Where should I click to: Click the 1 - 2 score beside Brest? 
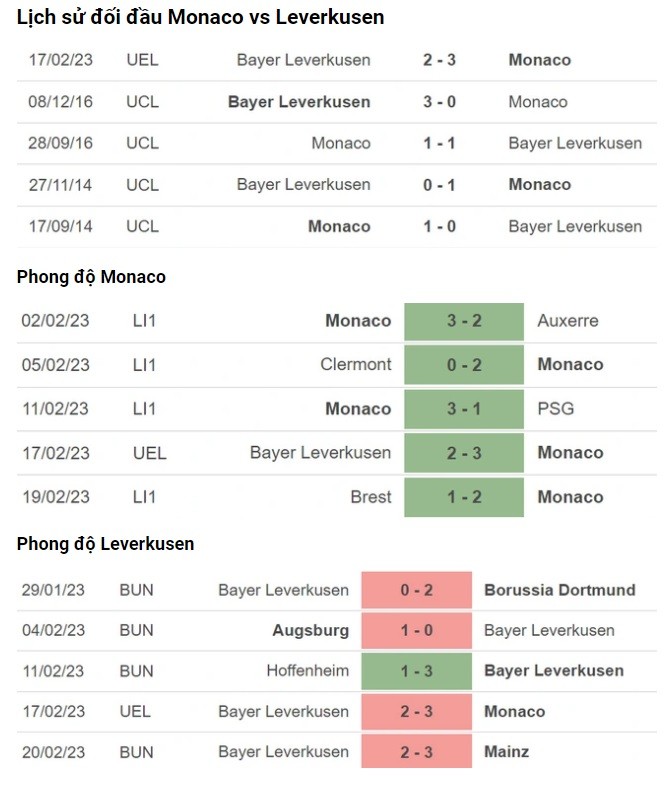pos(464,497)
